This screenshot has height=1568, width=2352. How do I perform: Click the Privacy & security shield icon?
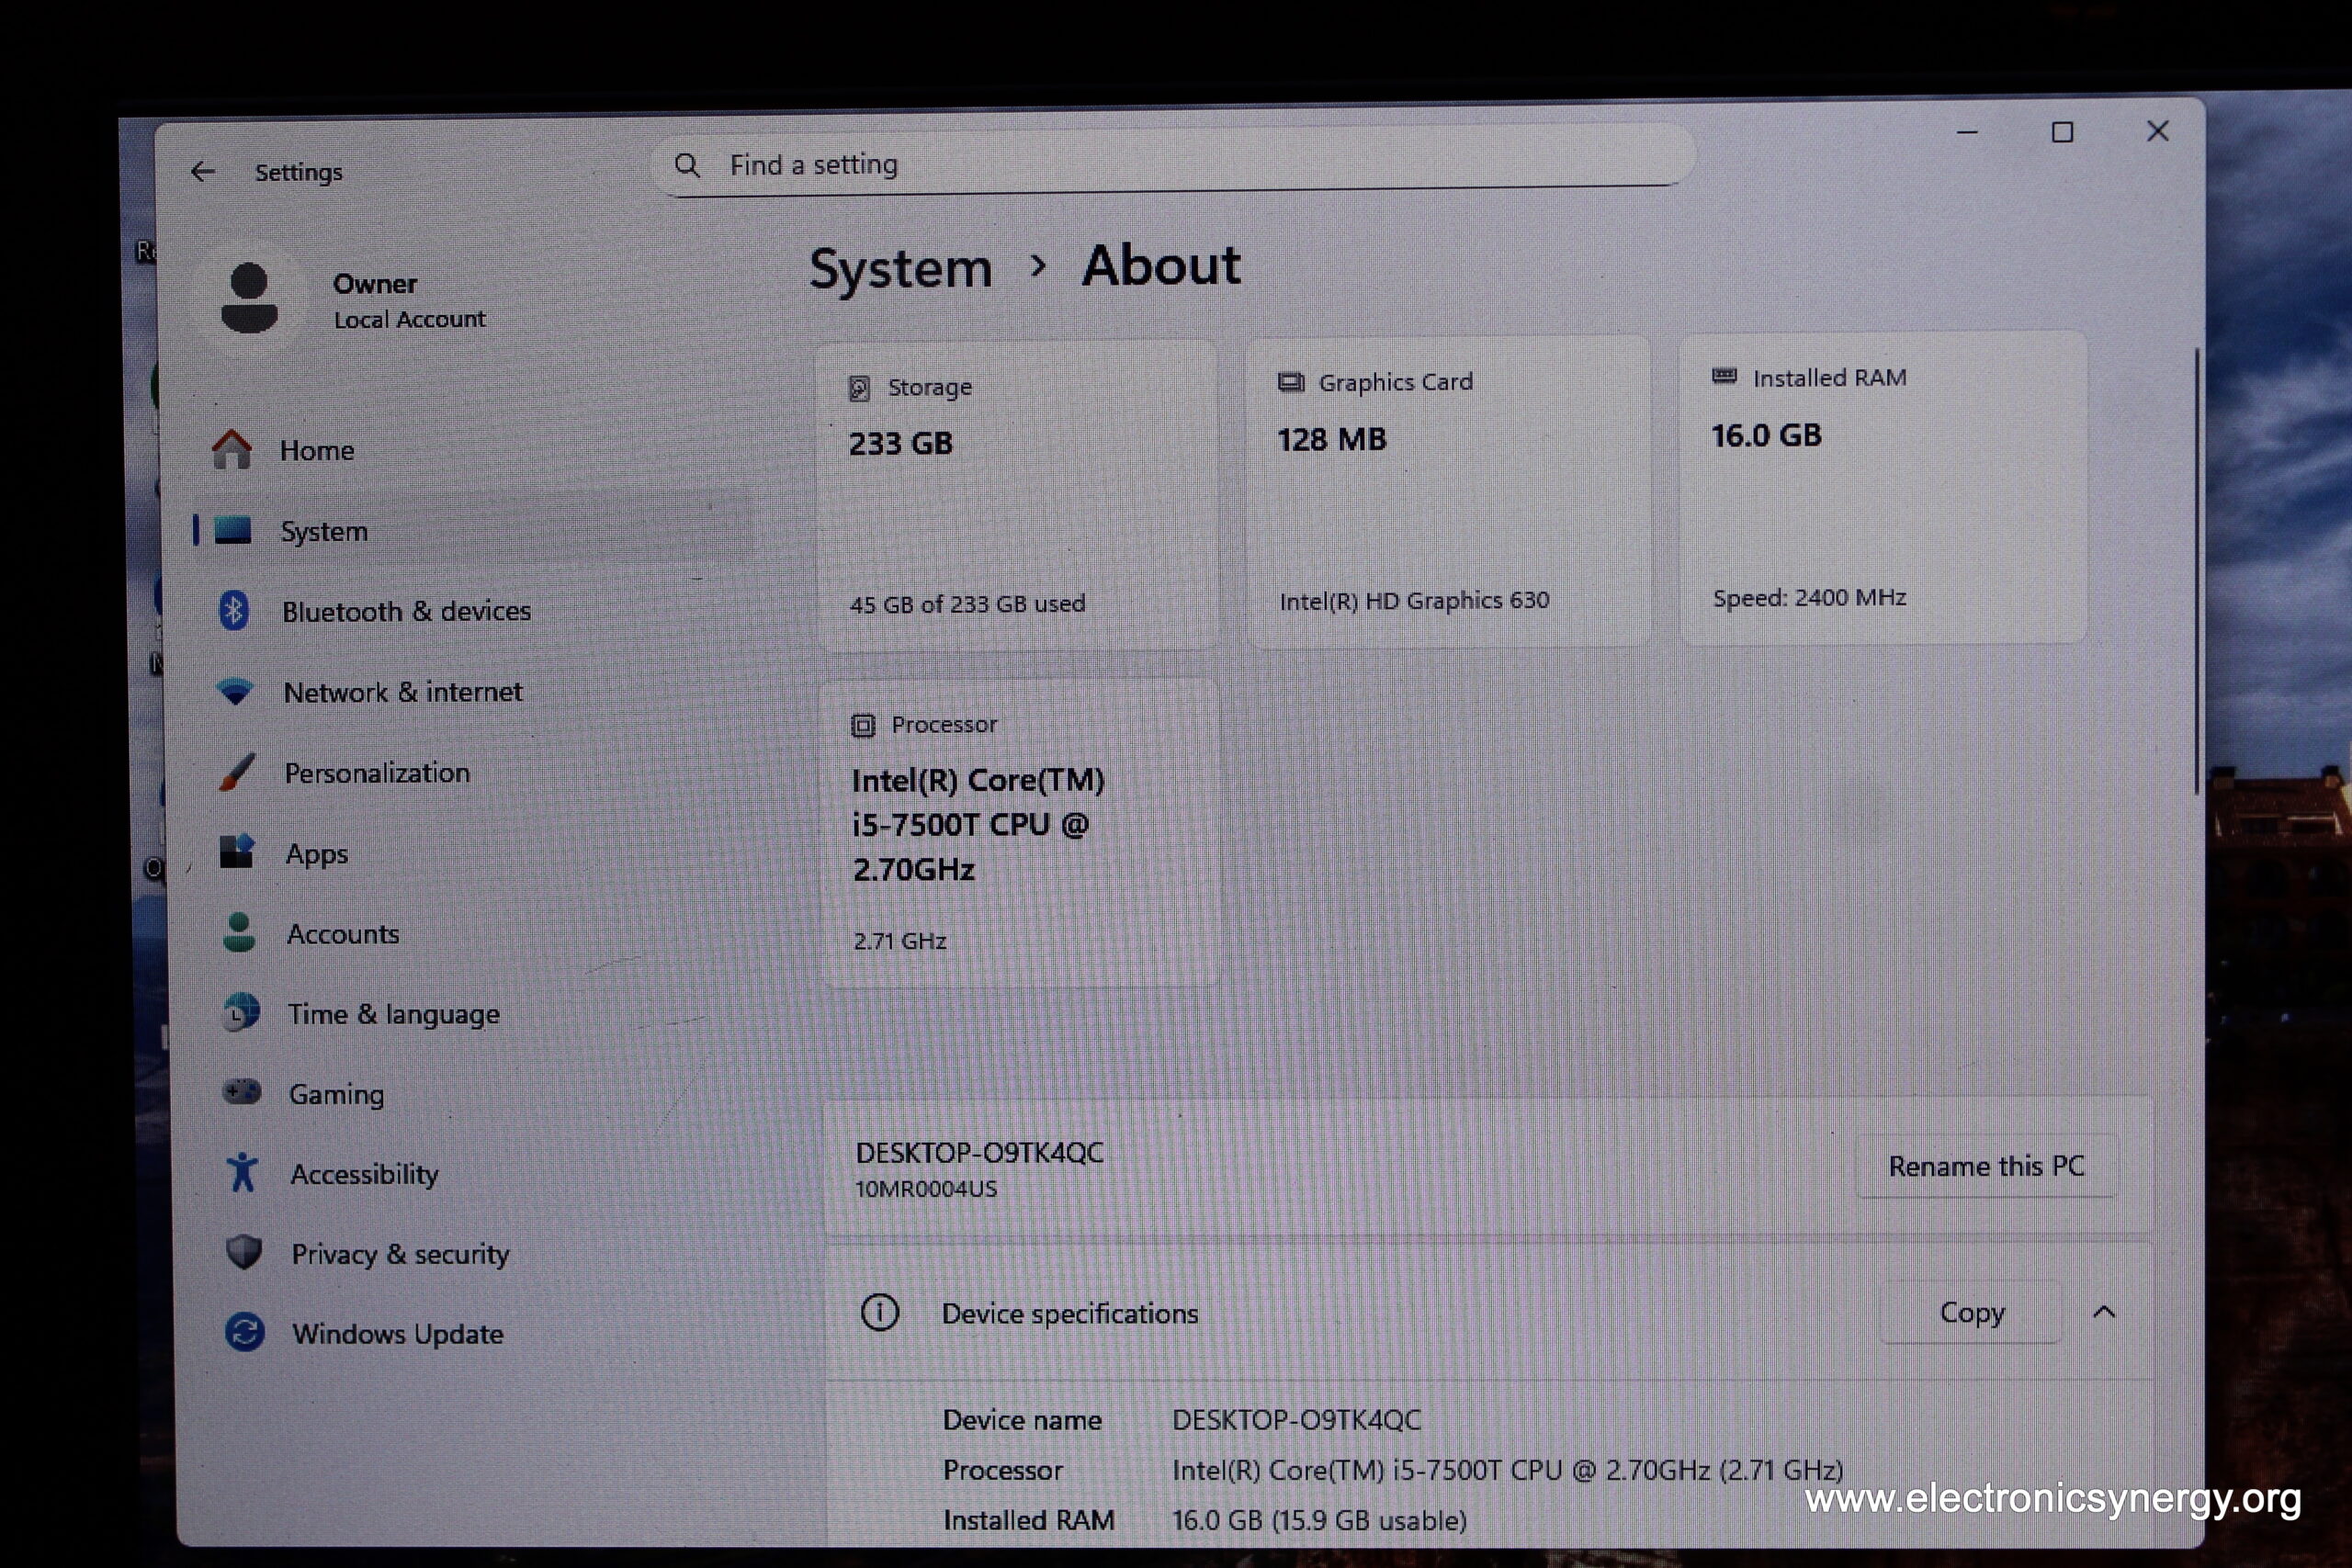pos(244,1252)
